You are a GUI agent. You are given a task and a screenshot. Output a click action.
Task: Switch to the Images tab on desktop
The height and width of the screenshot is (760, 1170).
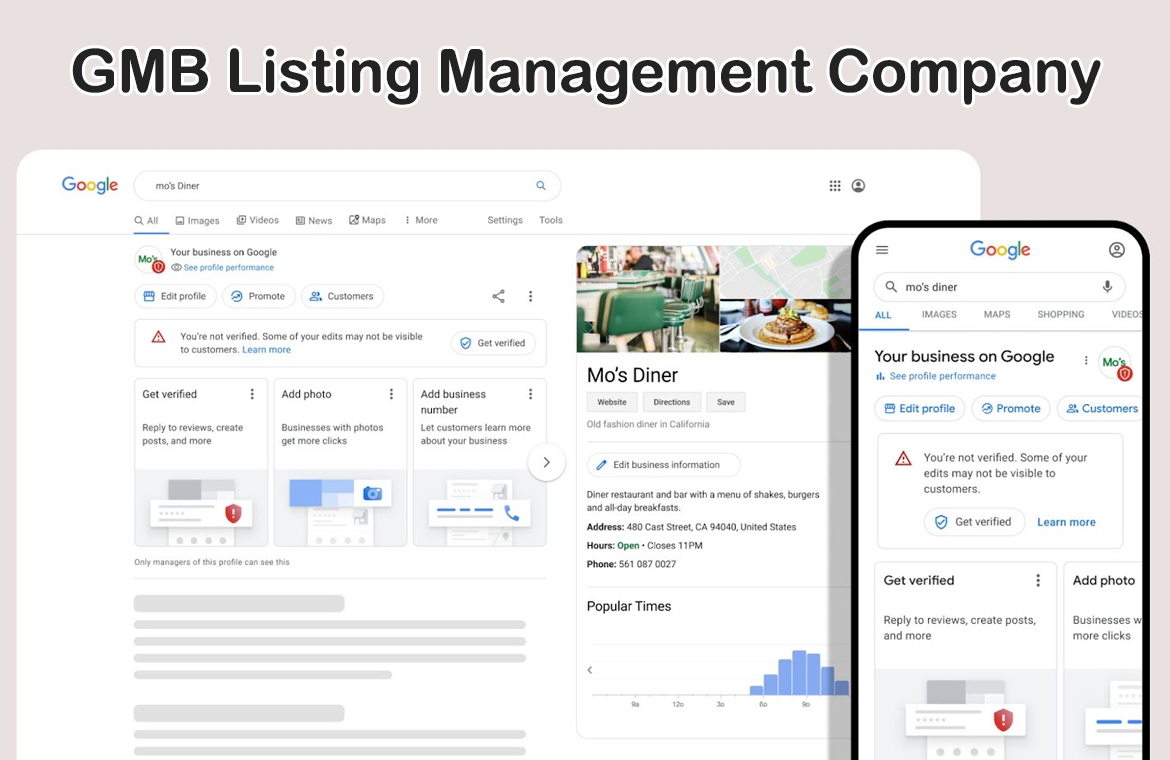point(198,221)
